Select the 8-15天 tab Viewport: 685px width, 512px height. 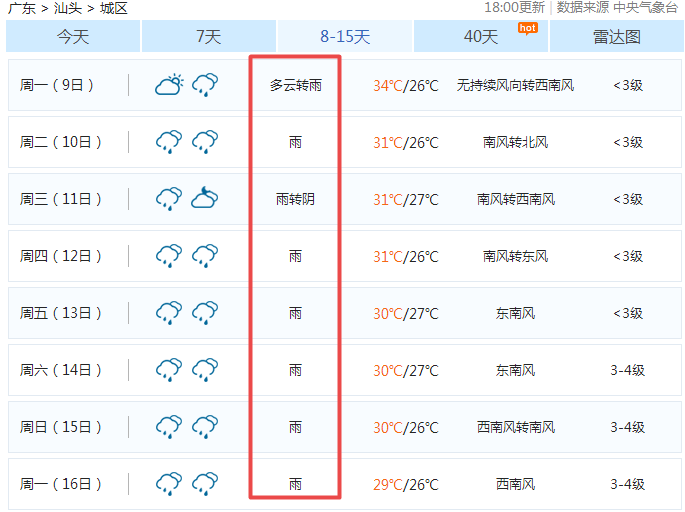click(345, 36)
